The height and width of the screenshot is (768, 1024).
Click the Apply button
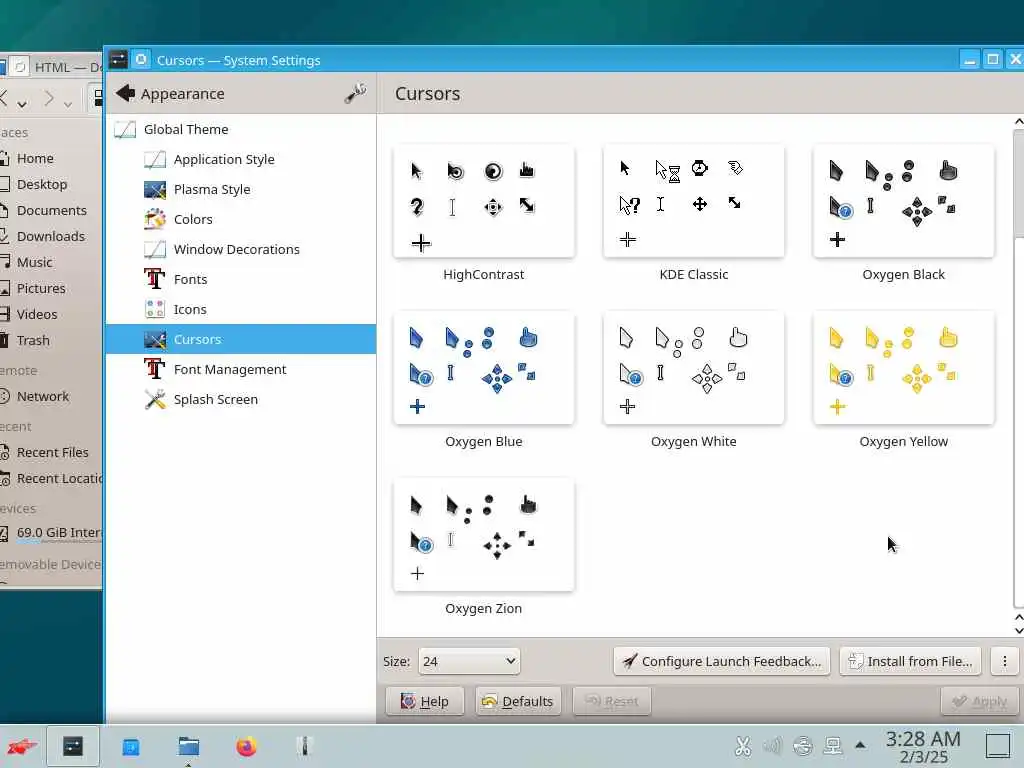[x=980, y=701]
